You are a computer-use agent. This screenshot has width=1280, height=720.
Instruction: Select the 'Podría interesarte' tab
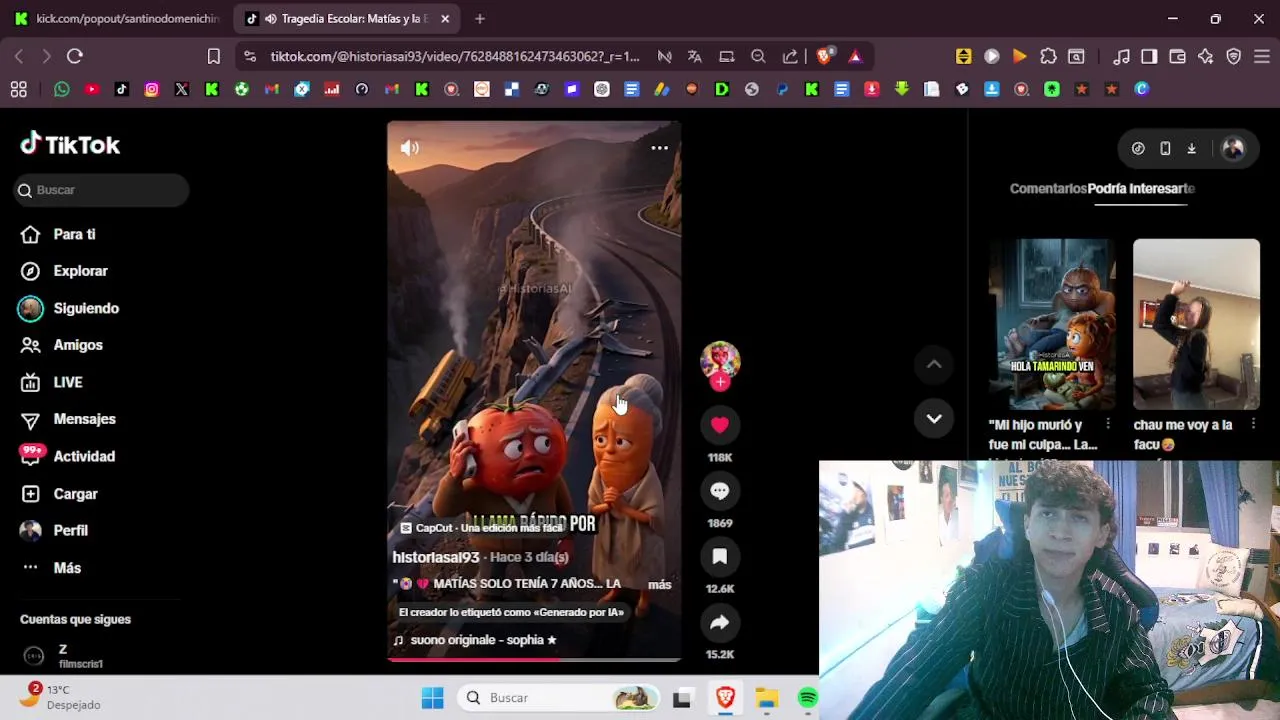click(1141, 188)
